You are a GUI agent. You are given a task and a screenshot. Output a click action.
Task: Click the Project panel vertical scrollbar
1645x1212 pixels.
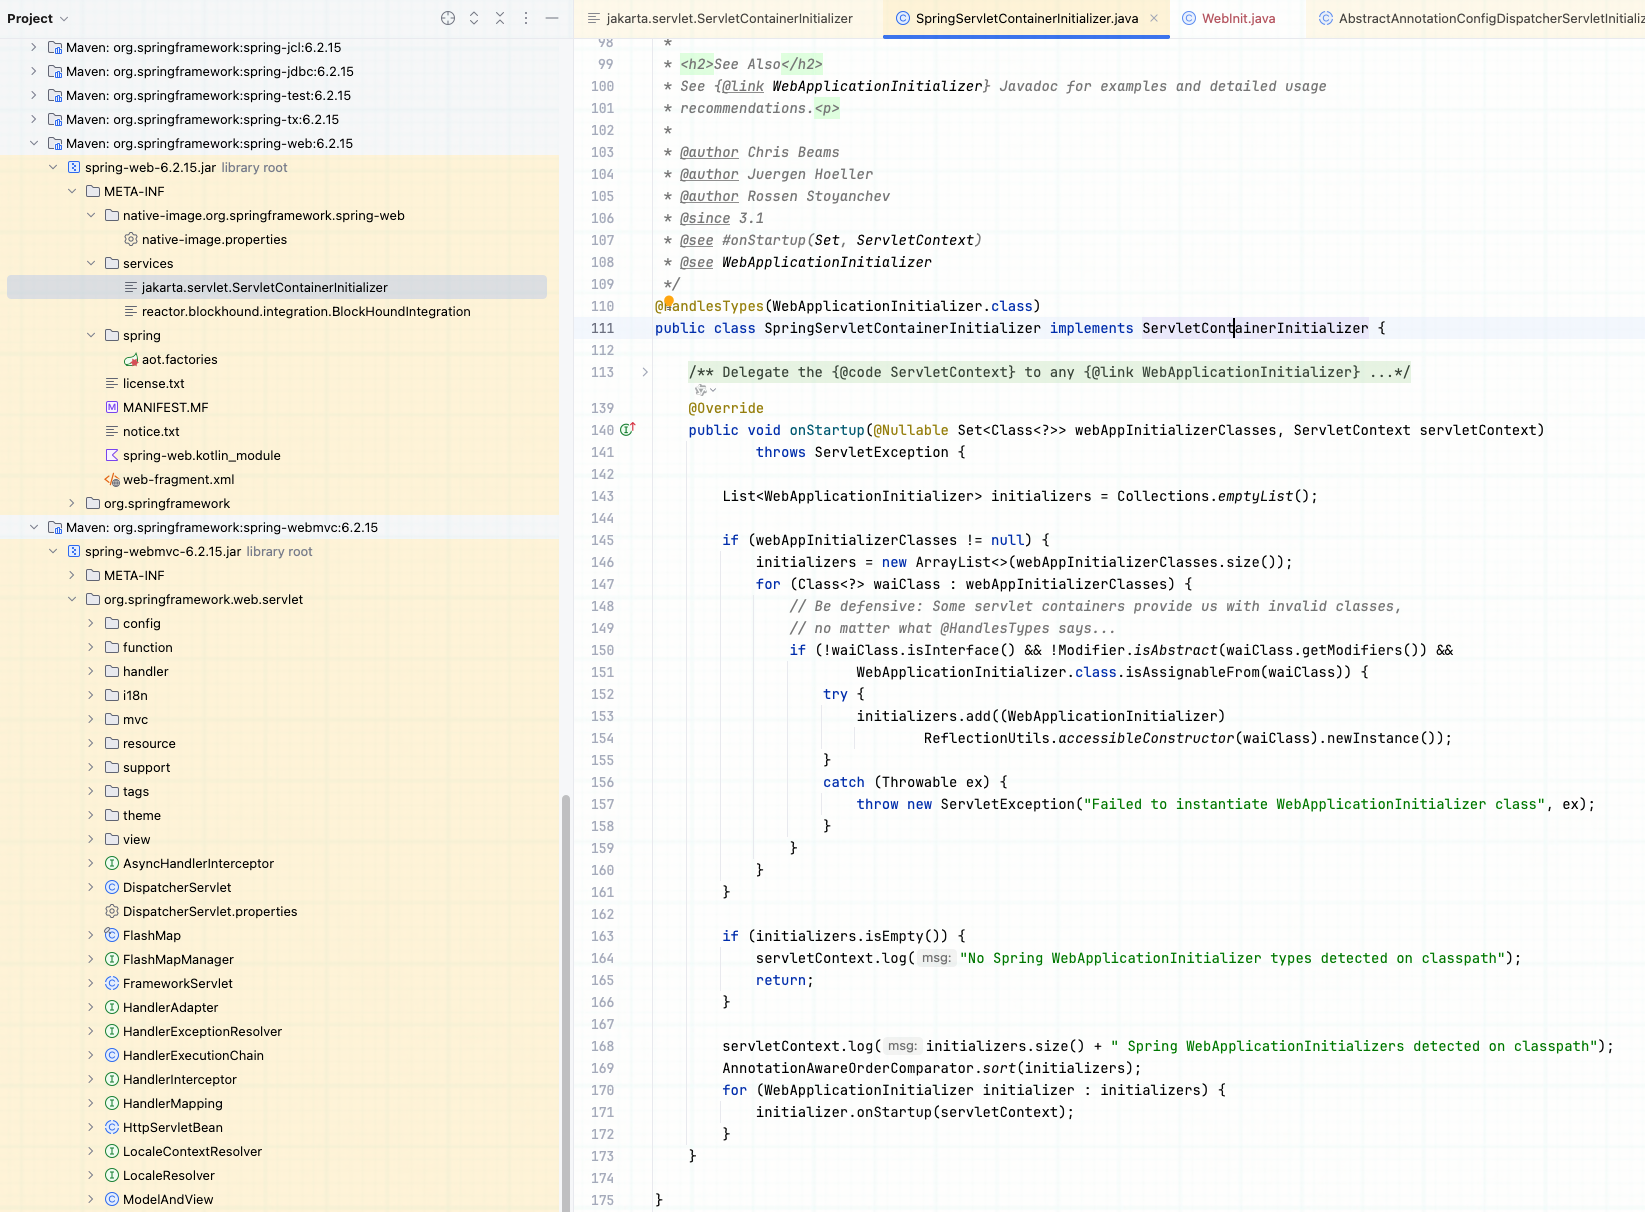point(566,1000)
